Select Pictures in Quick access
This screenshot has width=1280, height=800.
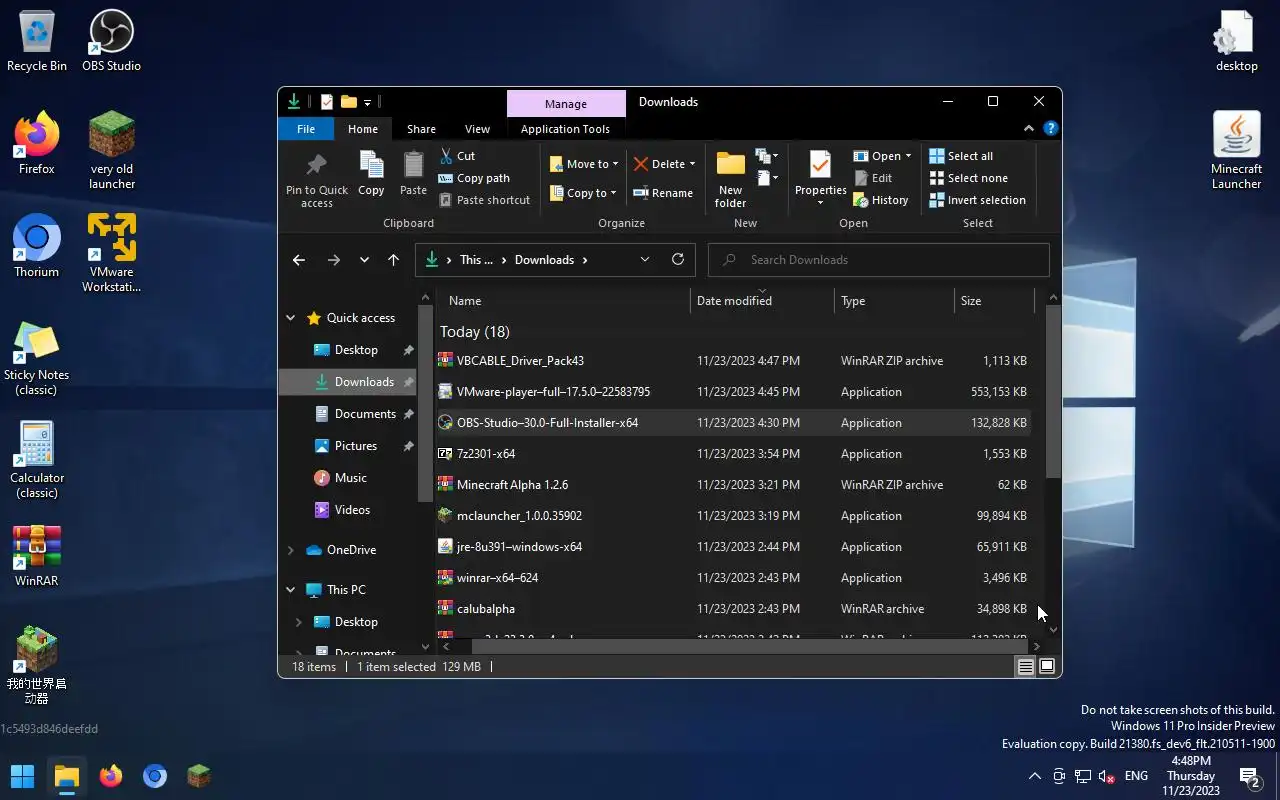click(x=355, y=446)
